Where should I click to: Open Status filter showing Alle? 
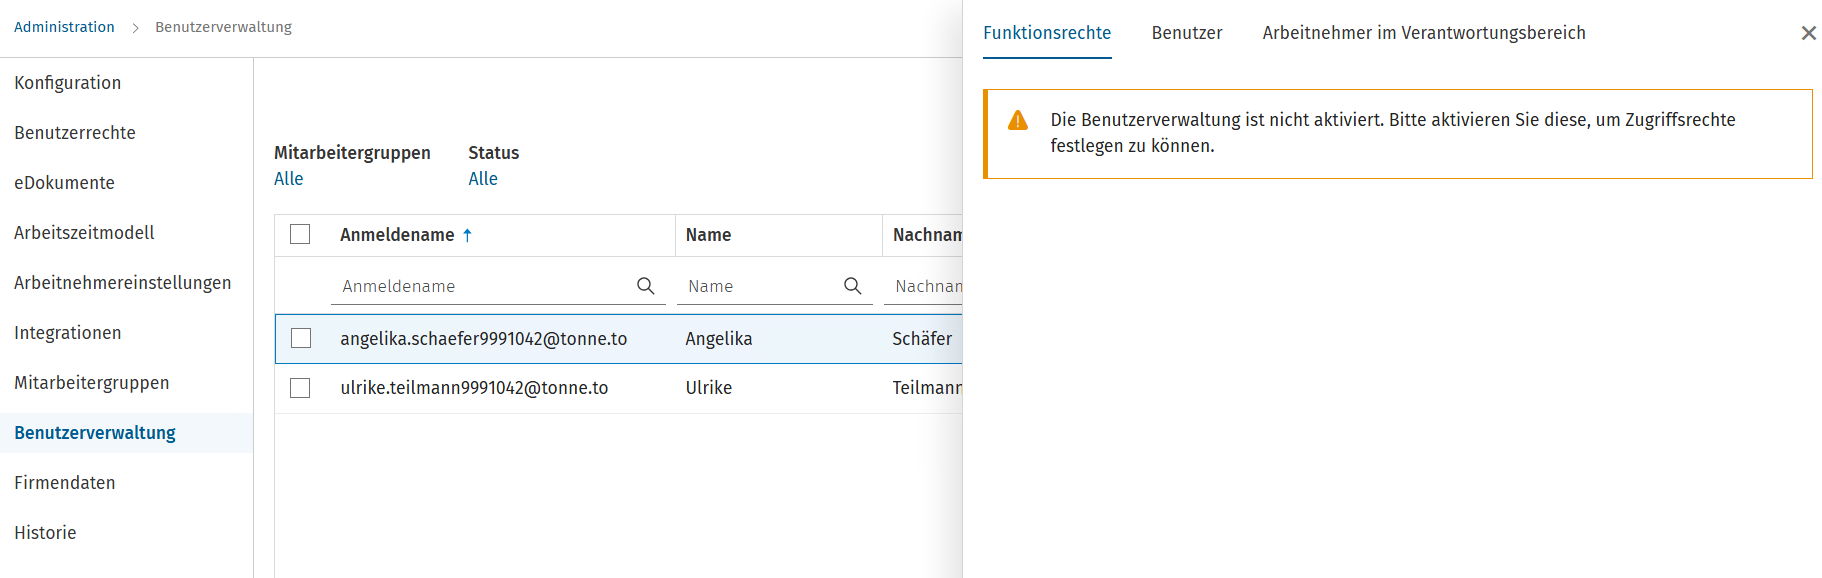coord(483,179)
